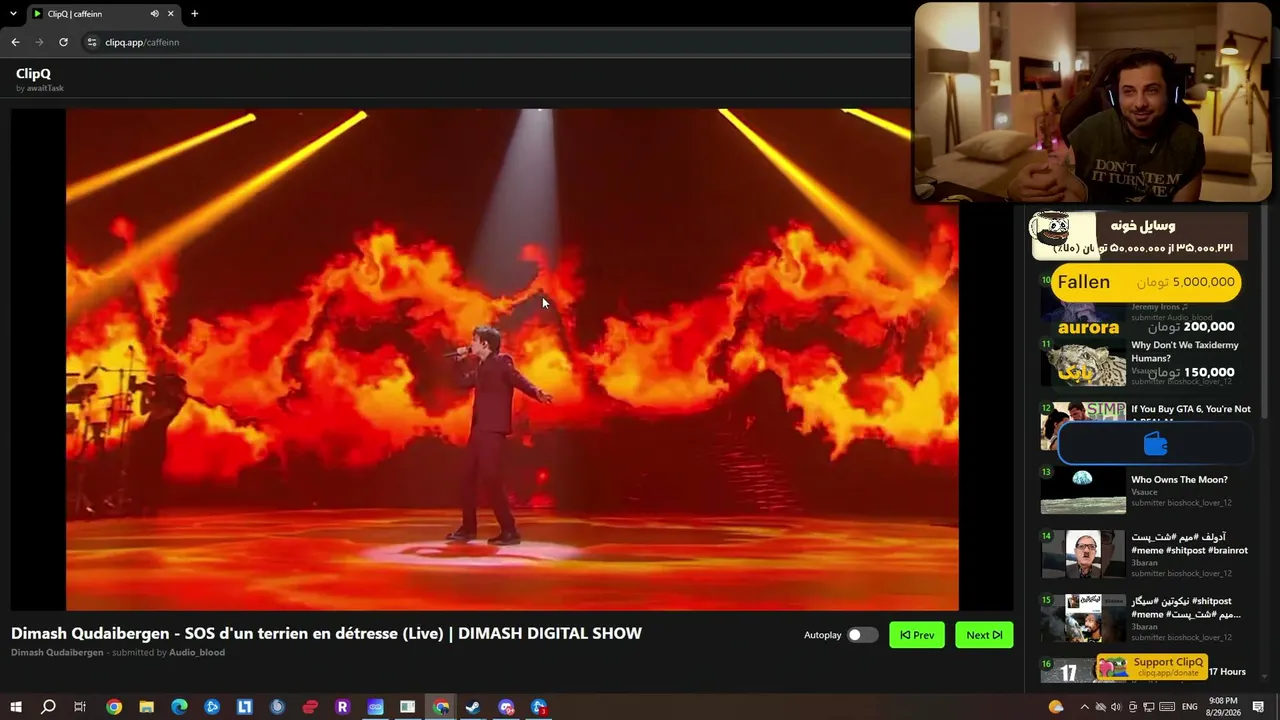Open 'If You Buy GTA 6, You're Not' clip
Viewport: 1280px width, 720px height.
pos(1191,409)
